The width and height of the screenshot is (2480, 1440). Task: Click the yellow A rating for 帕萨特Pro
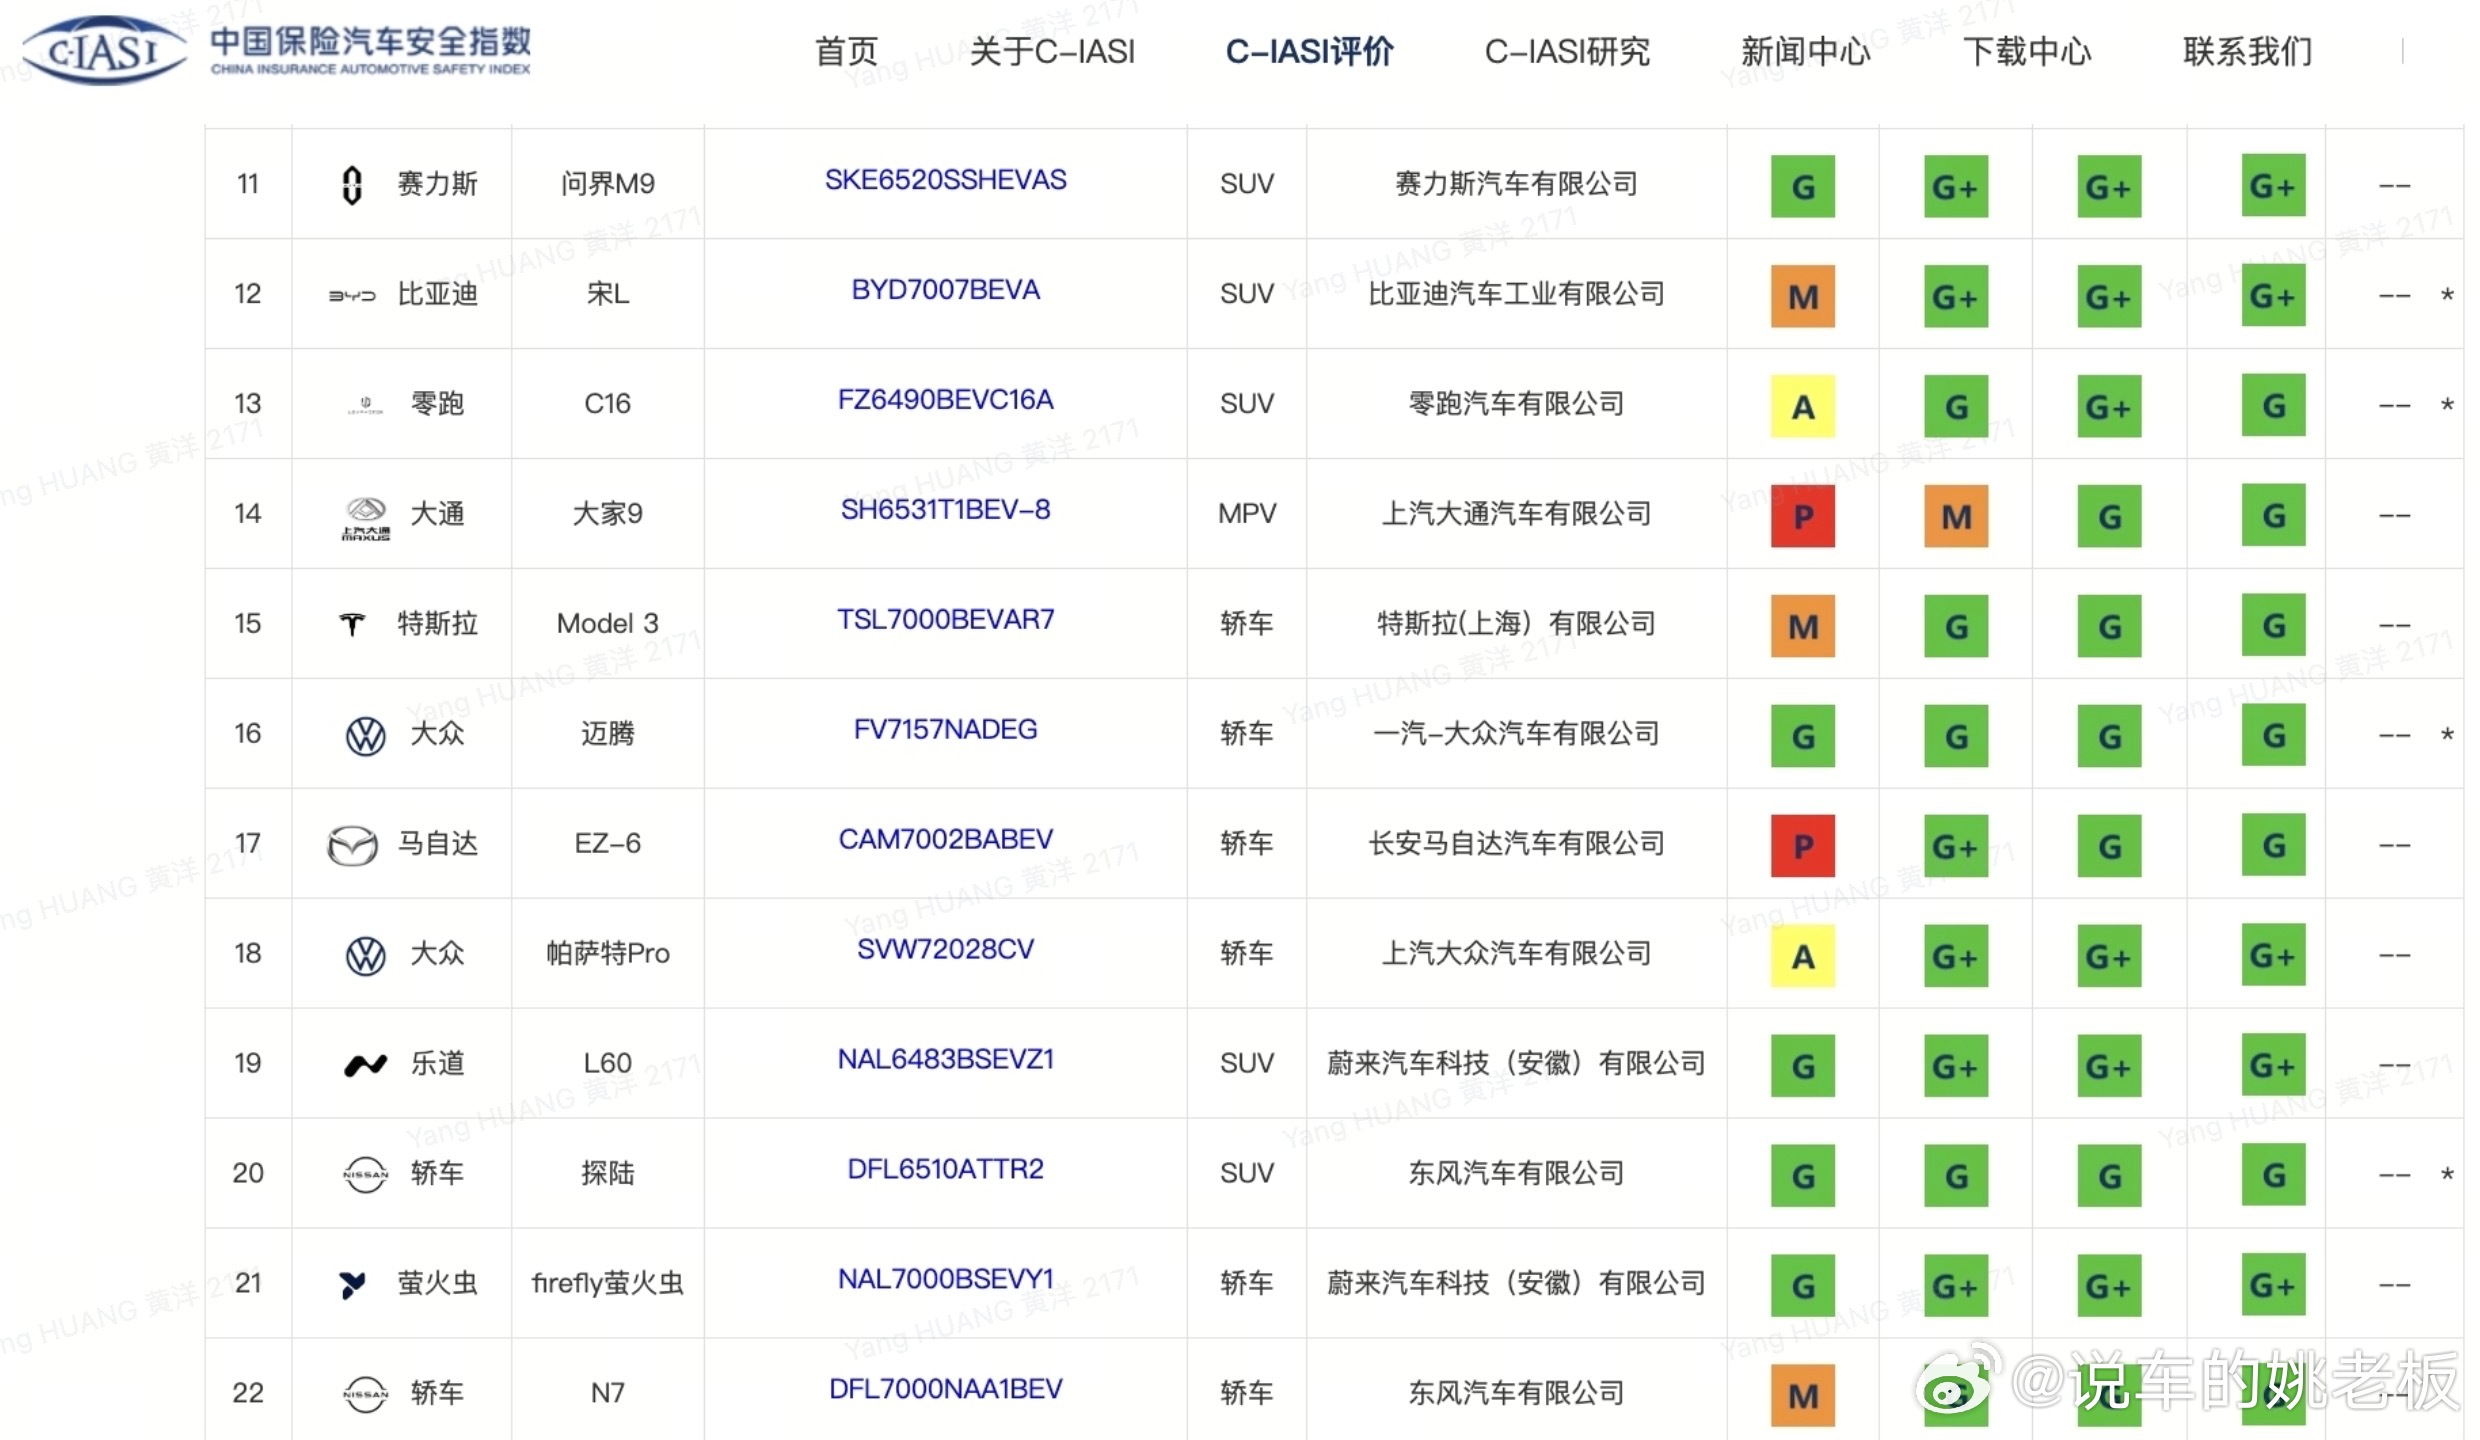pyautogui.click(x=1803, y=956)
